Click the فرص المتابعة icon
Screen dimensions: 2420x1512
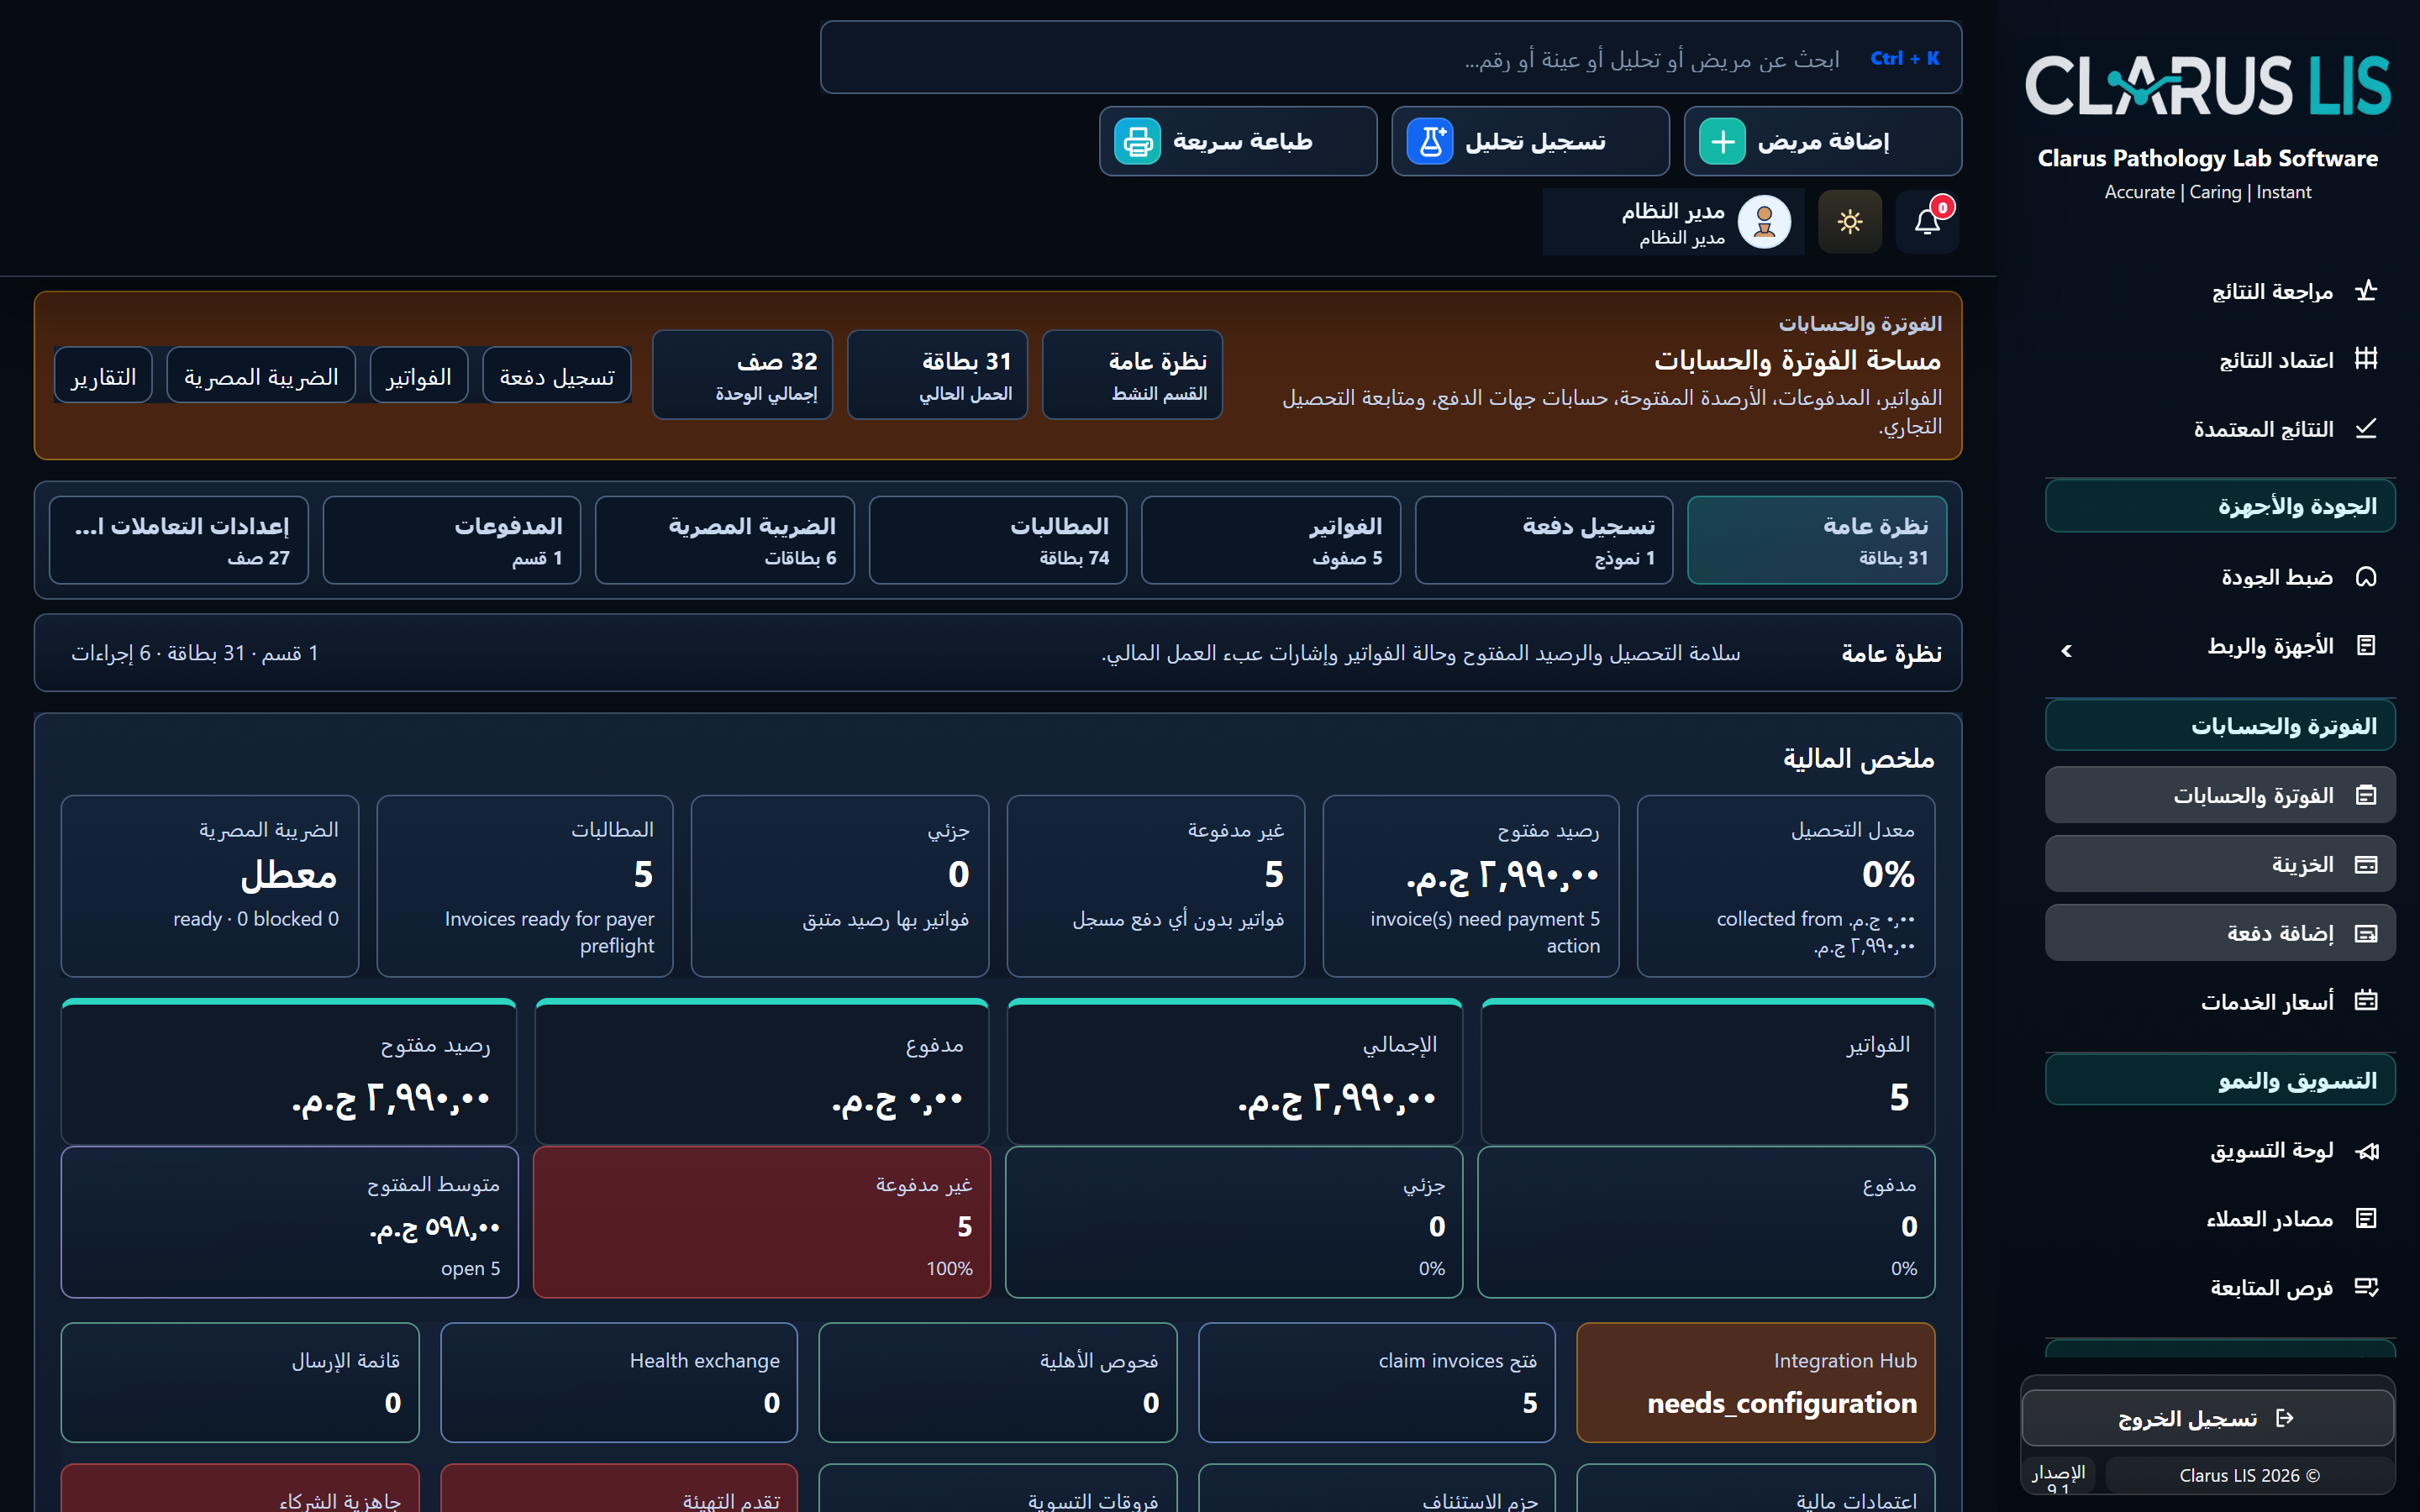point(2366,1288)
